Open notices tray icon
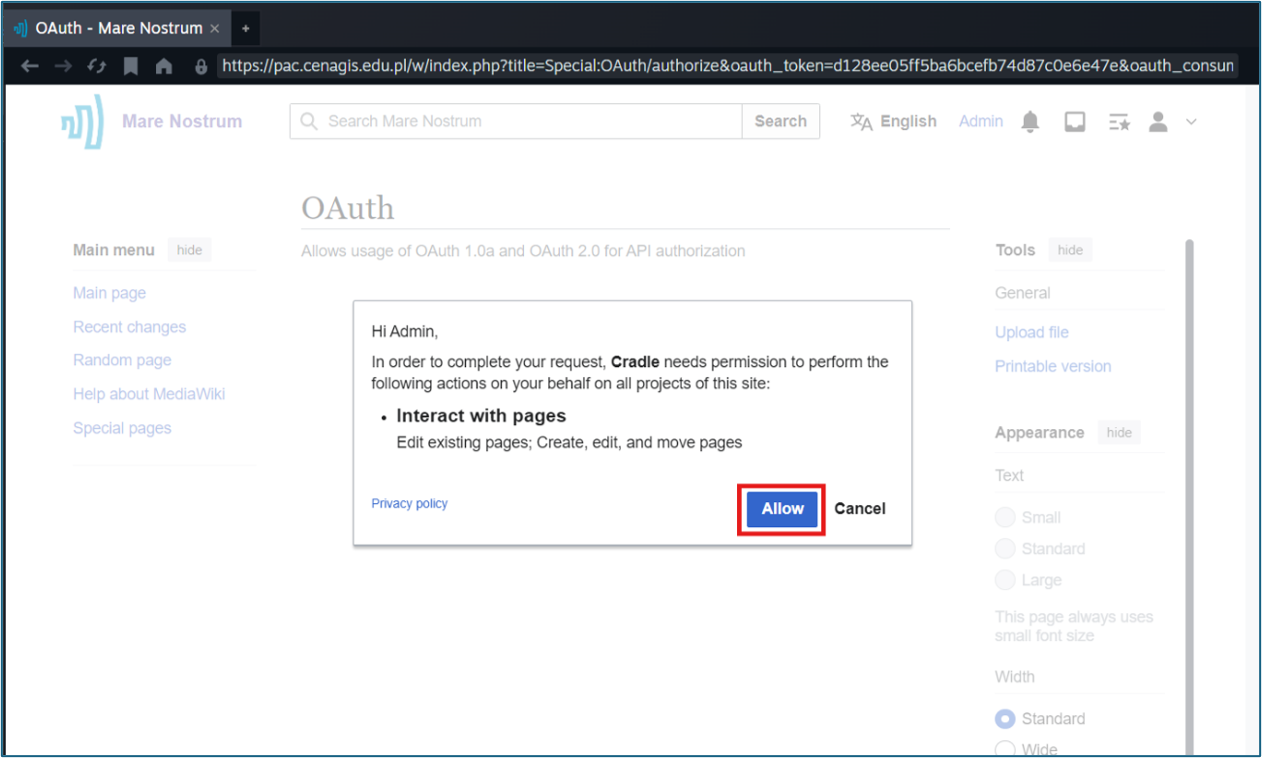 pyautogui.click(x=1075, y=121)
